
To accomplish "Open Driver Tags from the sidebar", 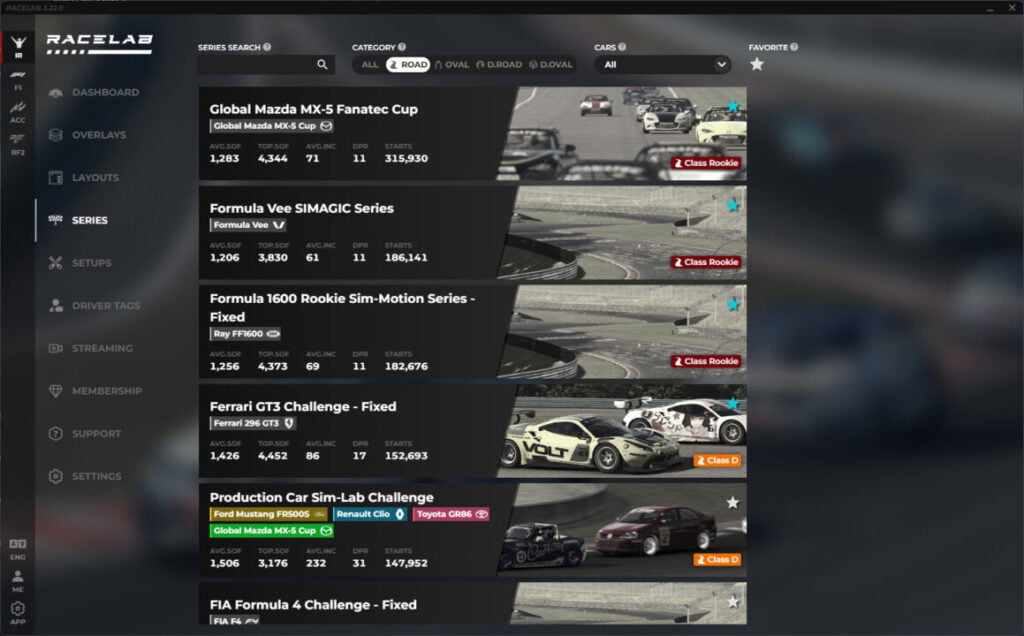I will 94,306.
